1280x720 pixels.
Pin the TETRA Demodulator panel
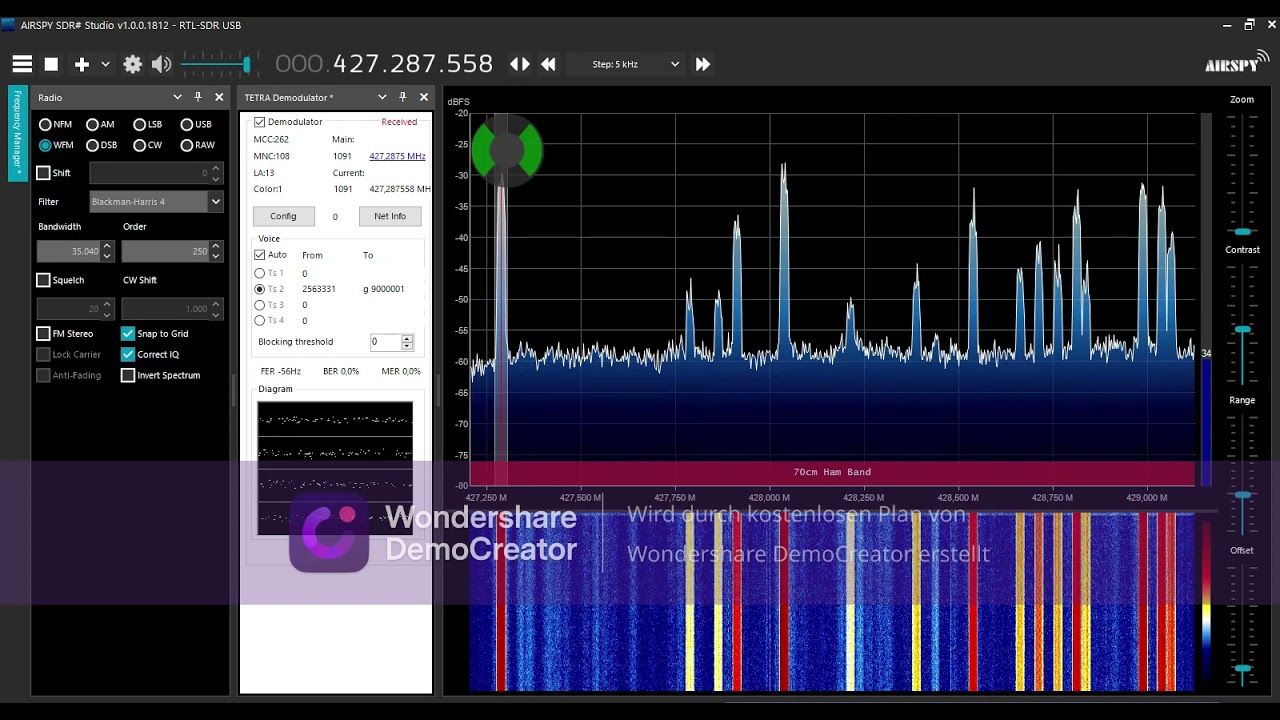point(403,97)
